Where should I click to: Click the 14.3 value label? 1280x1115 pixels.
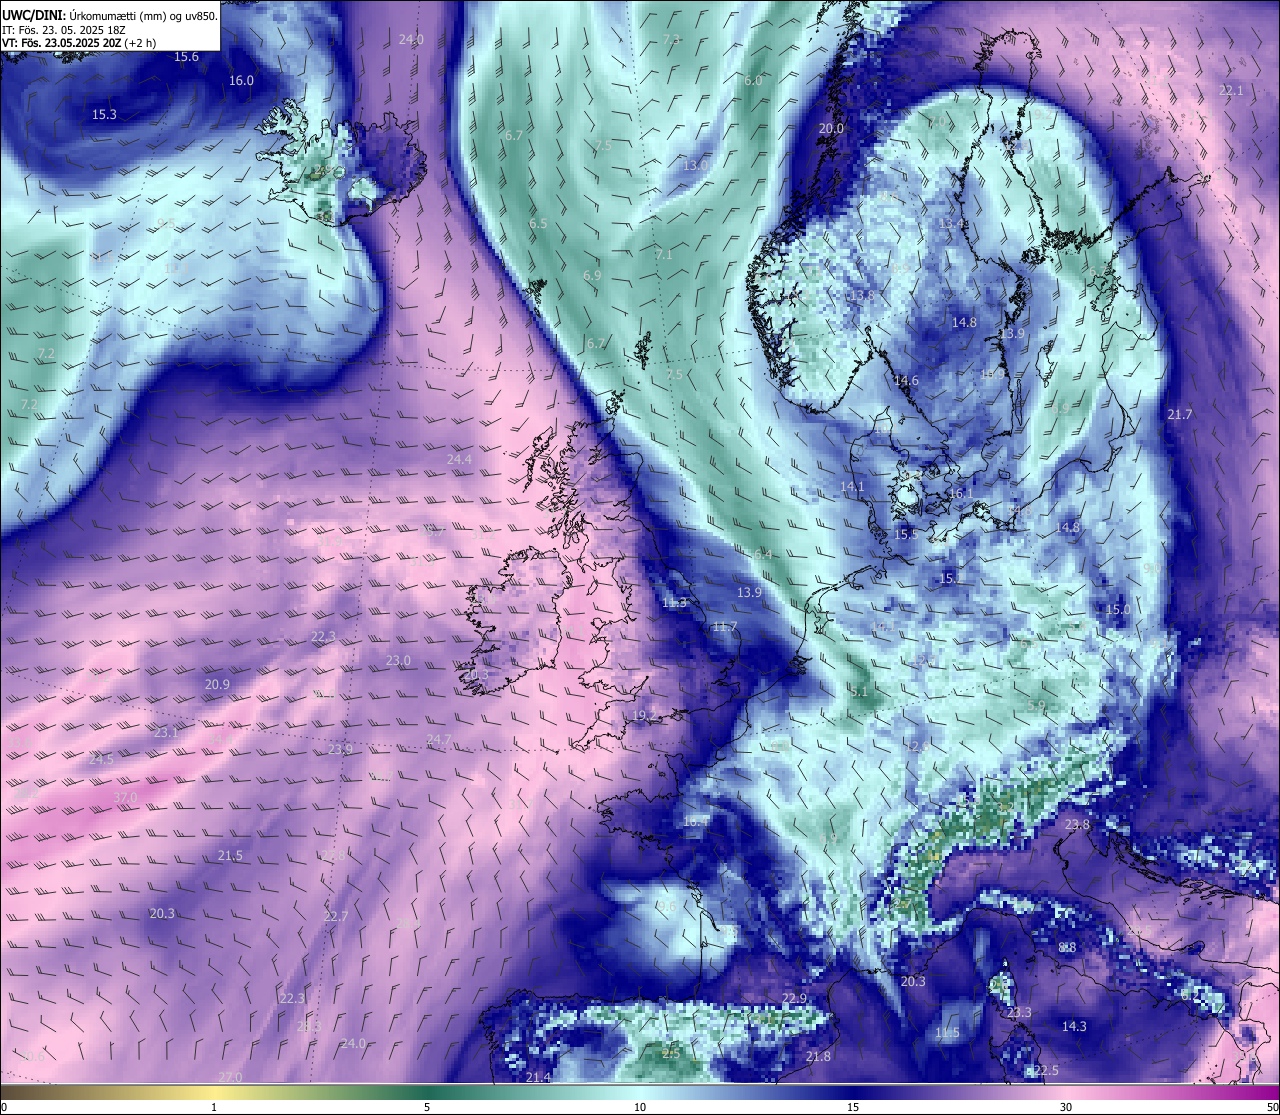coord(1074,1027)
